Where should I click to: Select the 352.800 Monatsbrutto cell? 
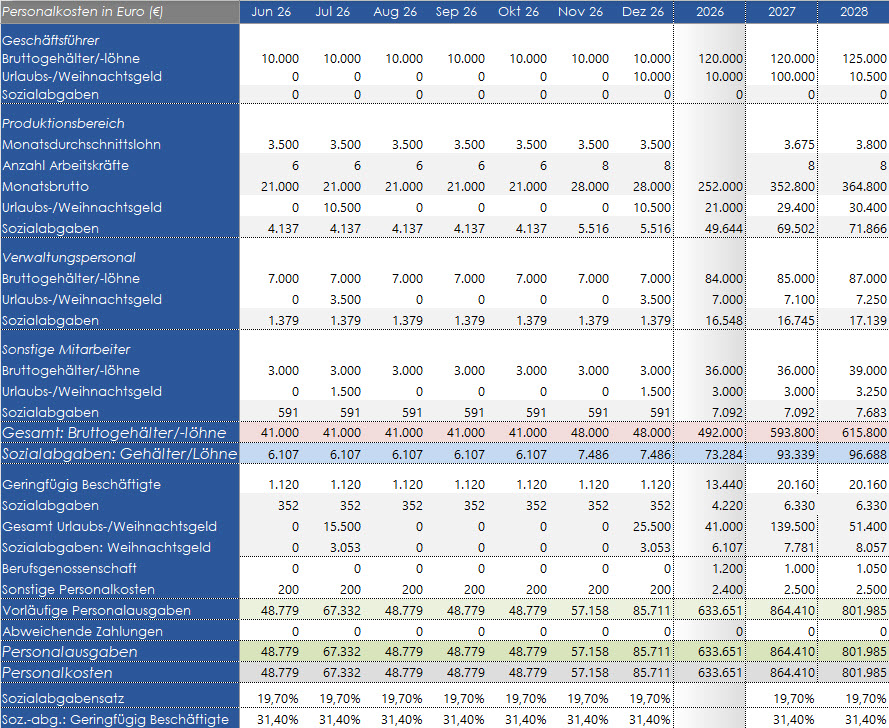(x=792, y=187)
